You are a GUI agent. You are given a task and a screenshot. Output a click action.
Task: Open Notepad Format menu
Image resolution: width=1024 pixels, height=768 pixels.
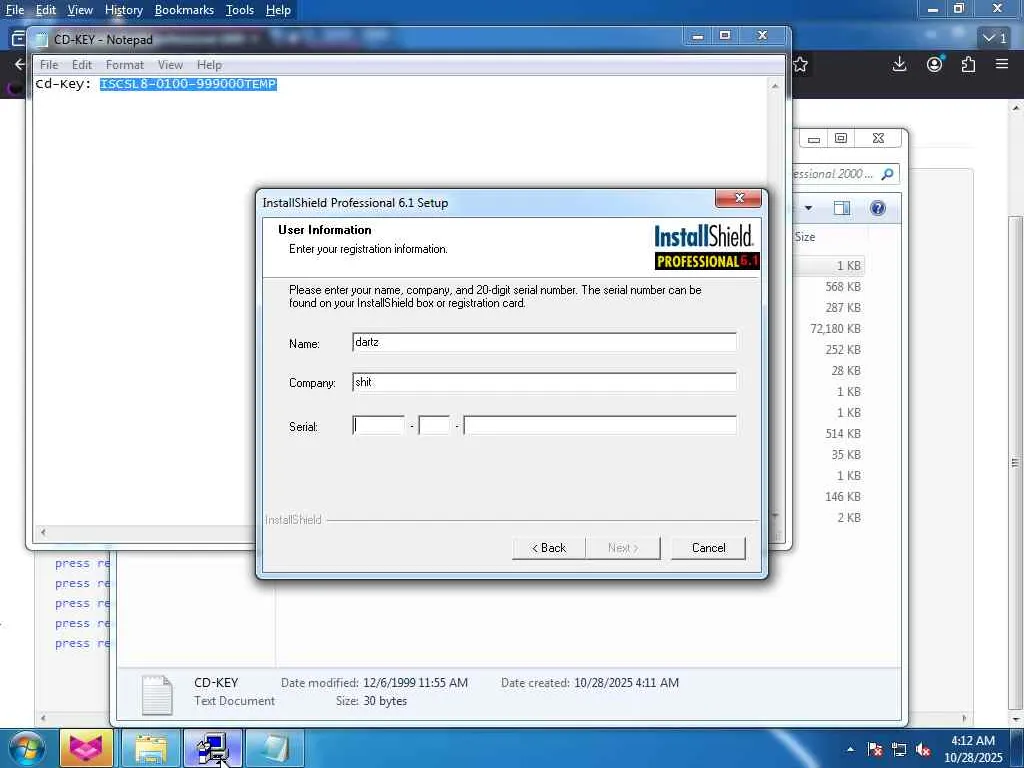click(125, 65)
